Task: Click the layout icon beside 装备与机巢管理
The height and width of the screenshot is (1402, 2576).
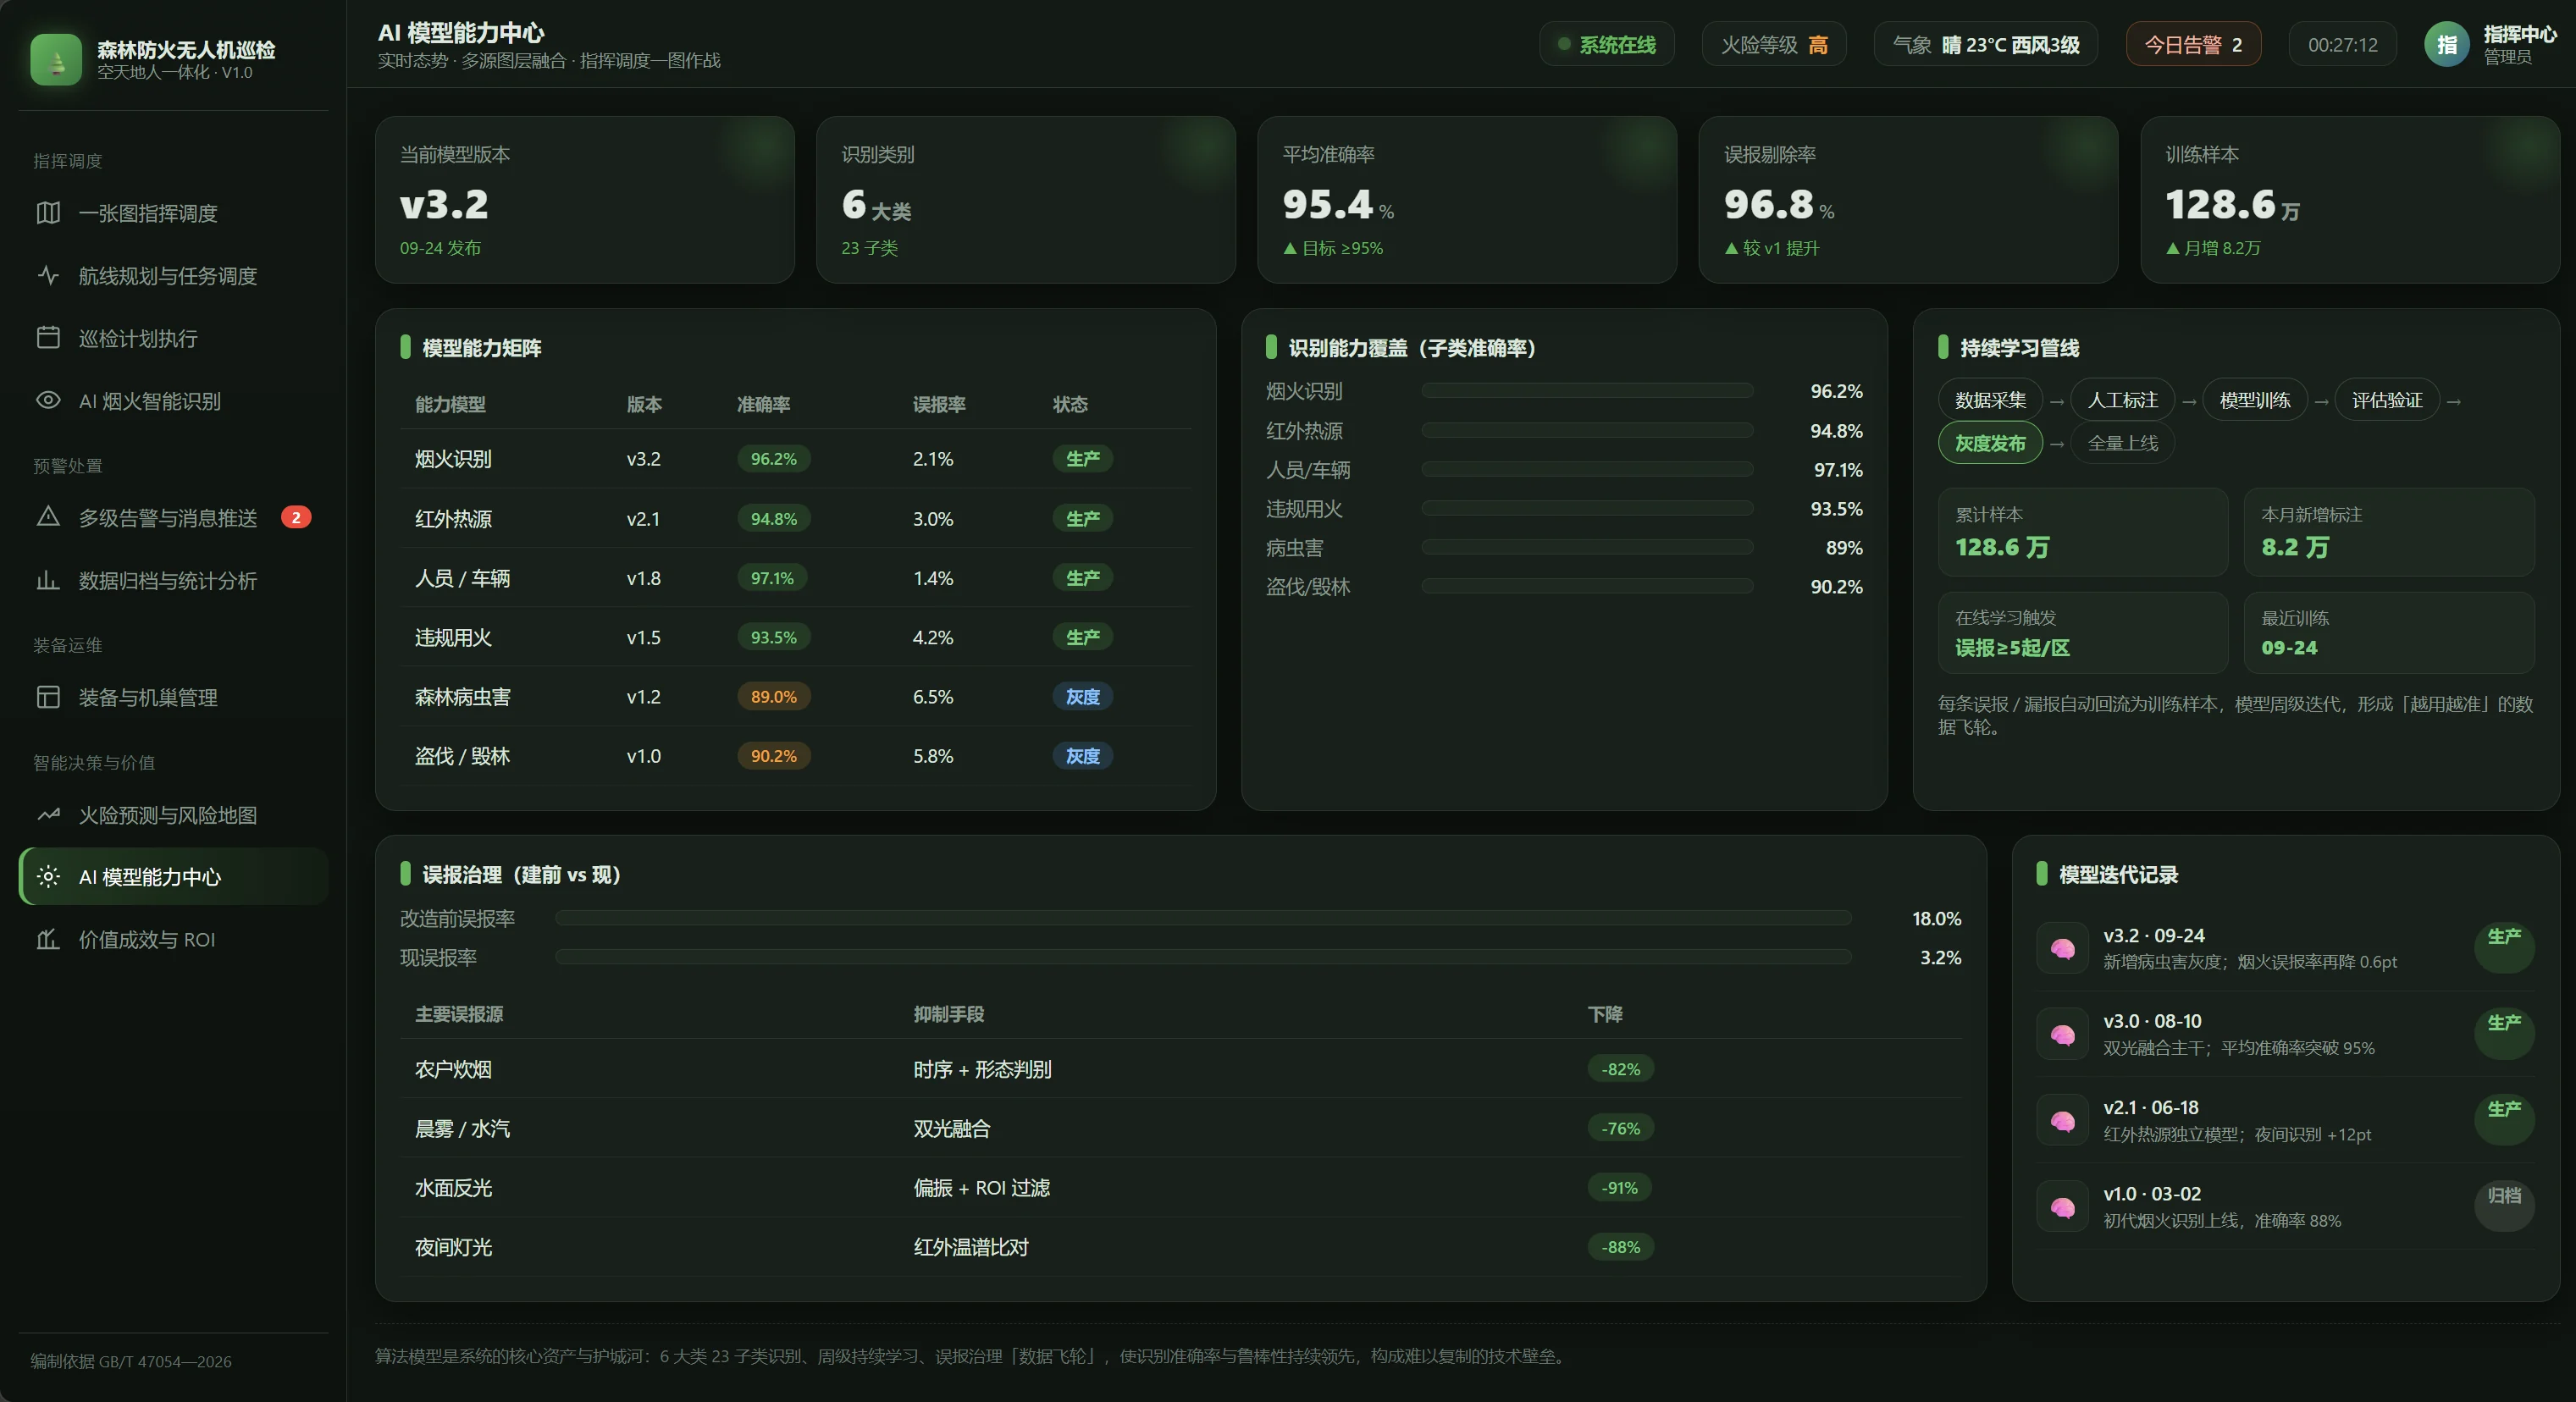Action: click(x=48, y=697)
